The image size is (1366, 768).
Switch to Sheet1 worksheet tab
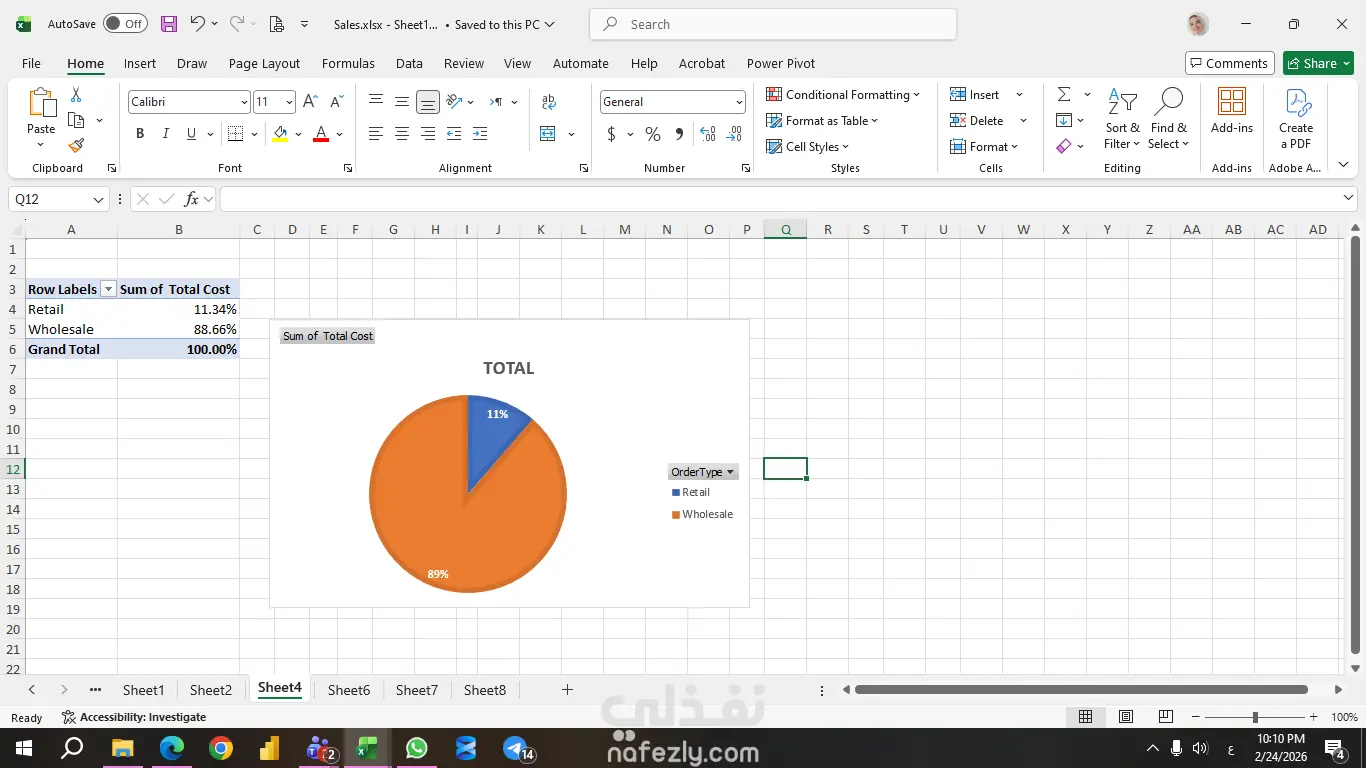(x=143, y=690)
